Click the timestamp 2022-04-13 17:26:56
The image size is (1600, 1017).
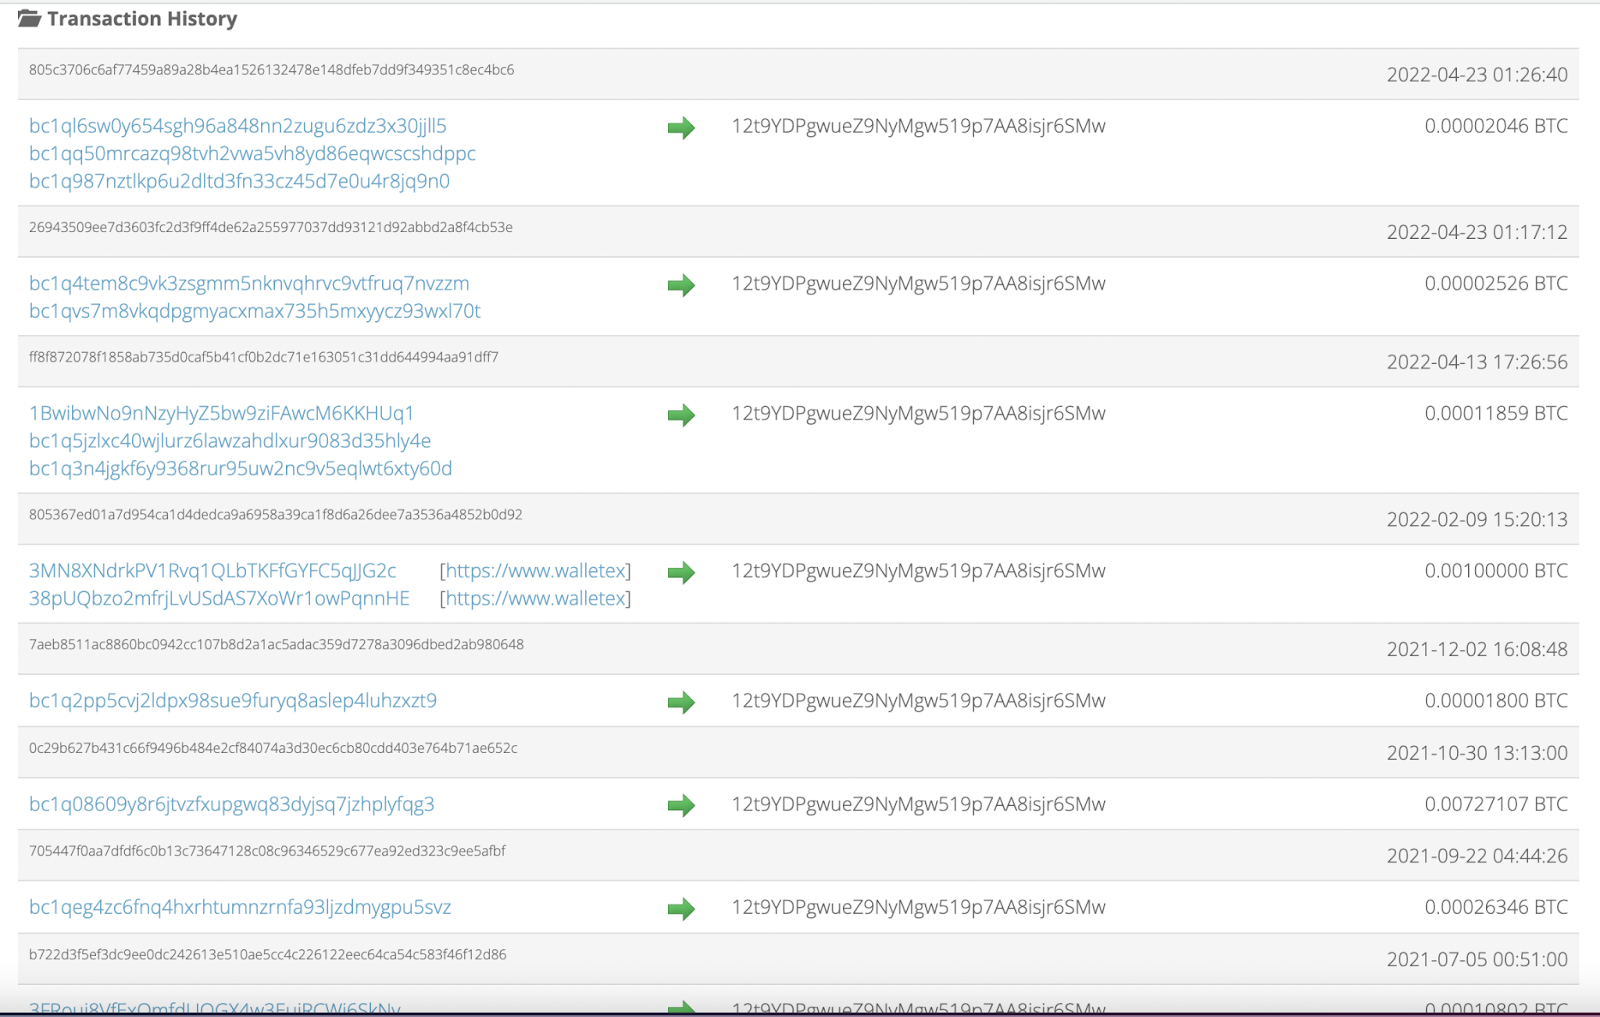[x=1477, y=362]
